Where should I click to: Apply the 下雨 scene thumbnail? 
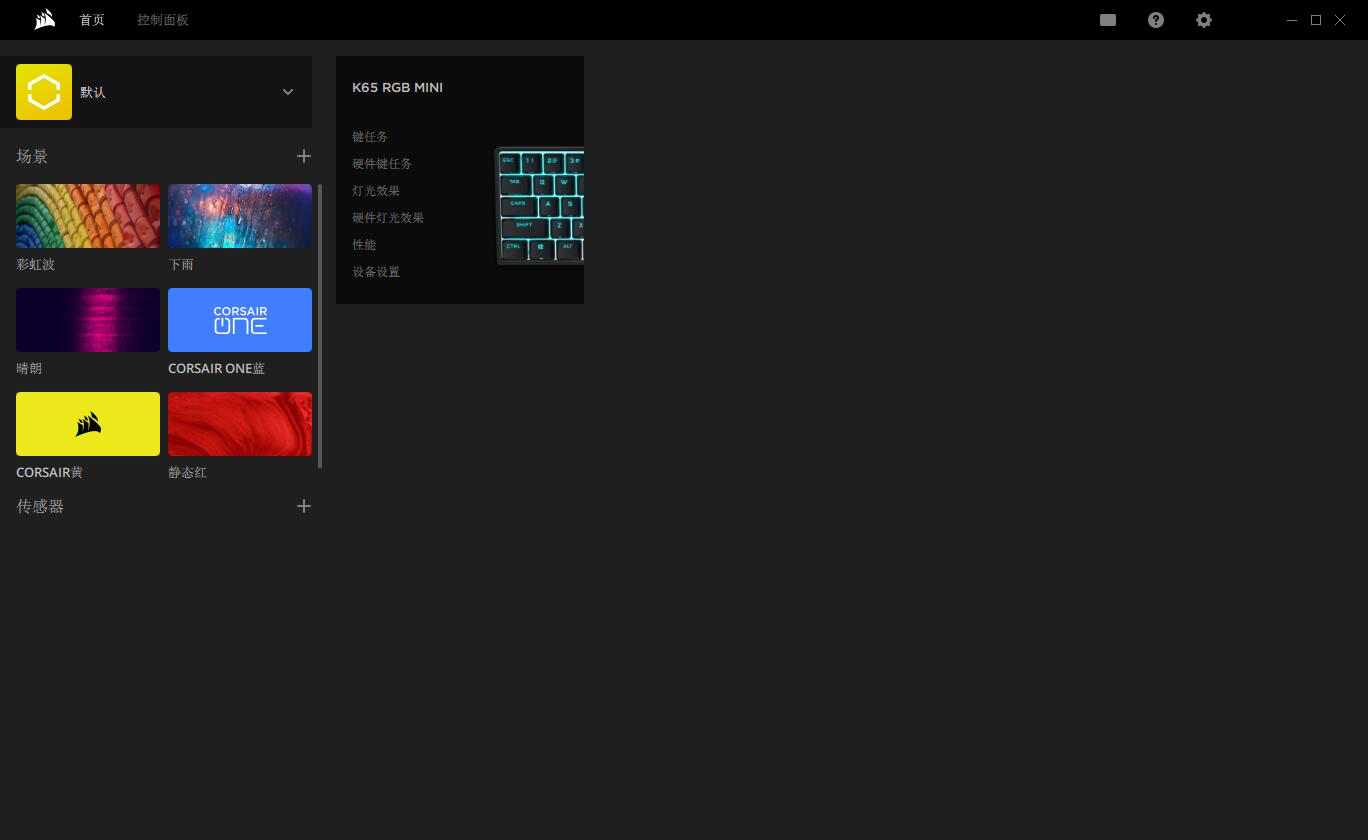tap(240, 216)
